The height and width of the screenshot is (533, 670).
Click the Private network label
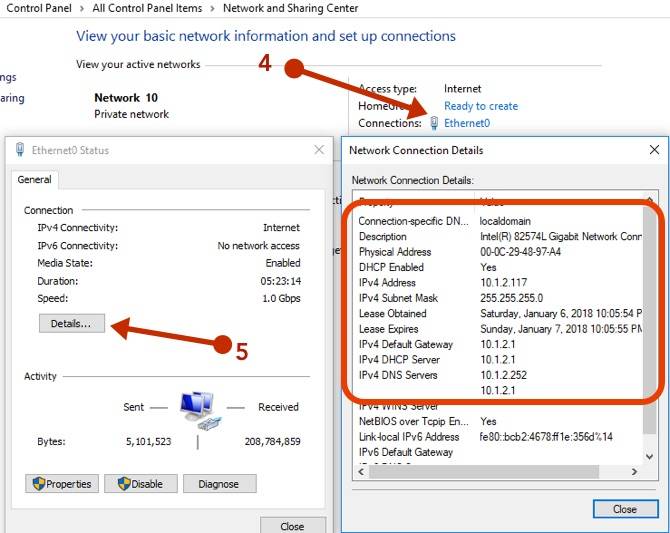132,114
